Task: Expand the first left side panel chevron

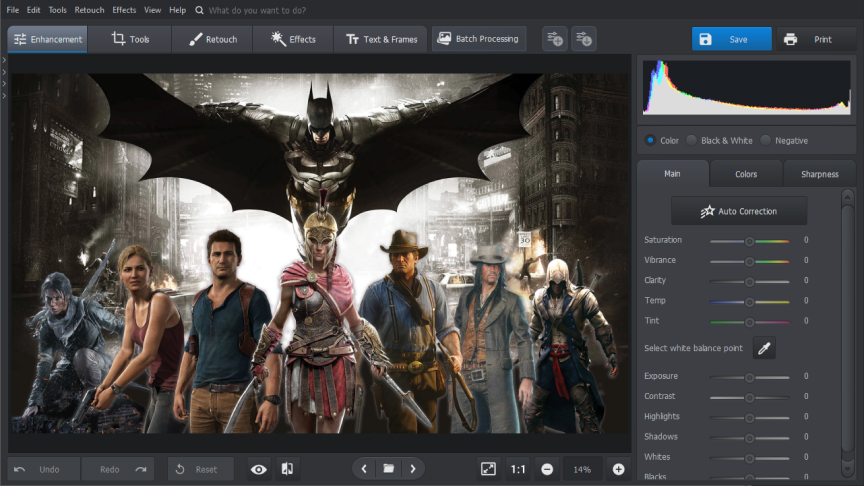Action: click(4, 60)
